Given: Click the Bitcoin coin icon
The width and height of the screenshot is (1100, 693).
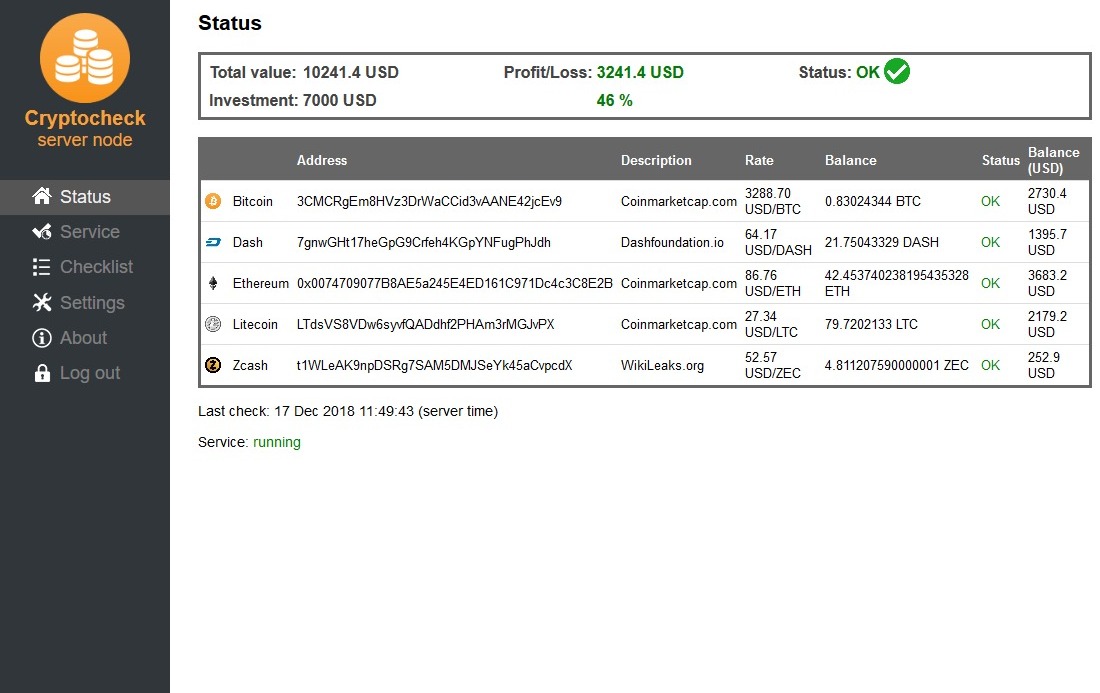Looking at the screenshot, I should (213, 201).
